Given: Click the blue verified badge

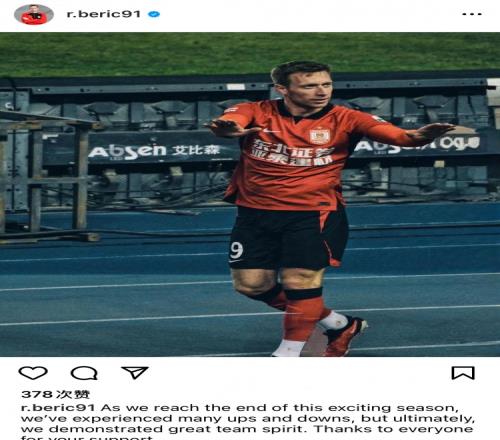Looking at the screenshot, I should click(x=154, y=14).
